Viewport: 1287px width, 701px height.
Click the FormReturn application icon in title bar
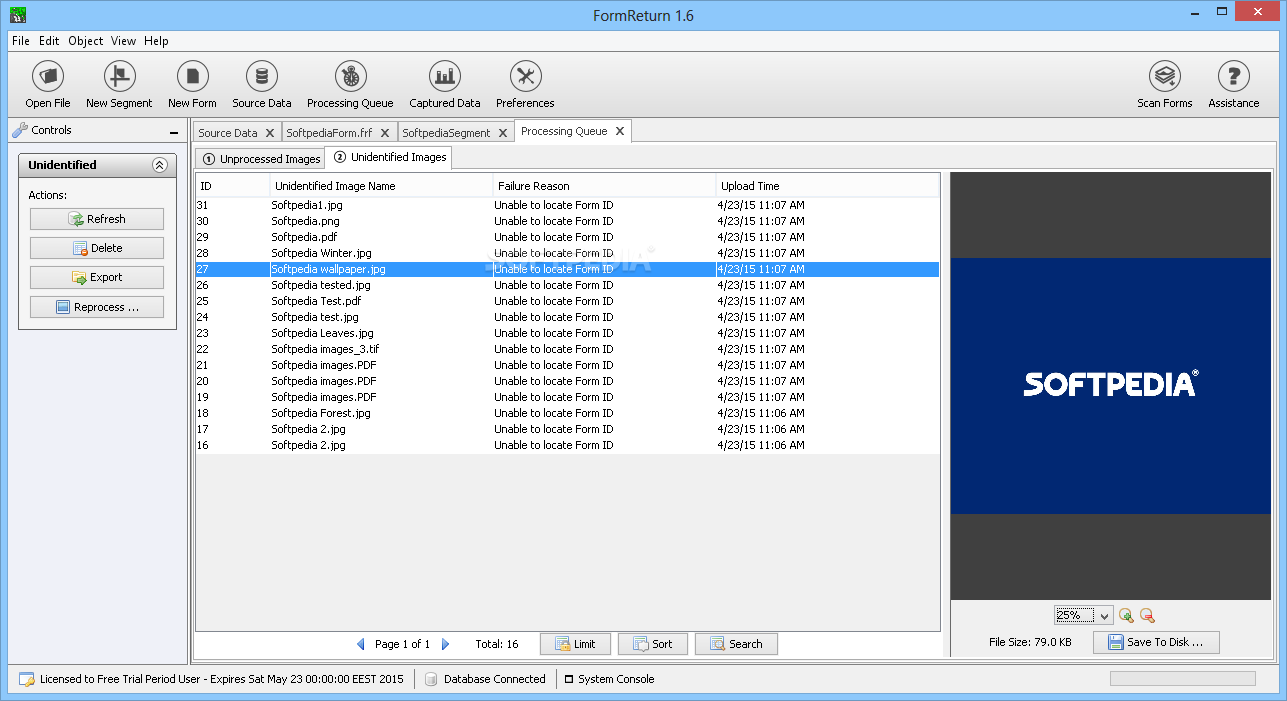click(x=17, y=14)
